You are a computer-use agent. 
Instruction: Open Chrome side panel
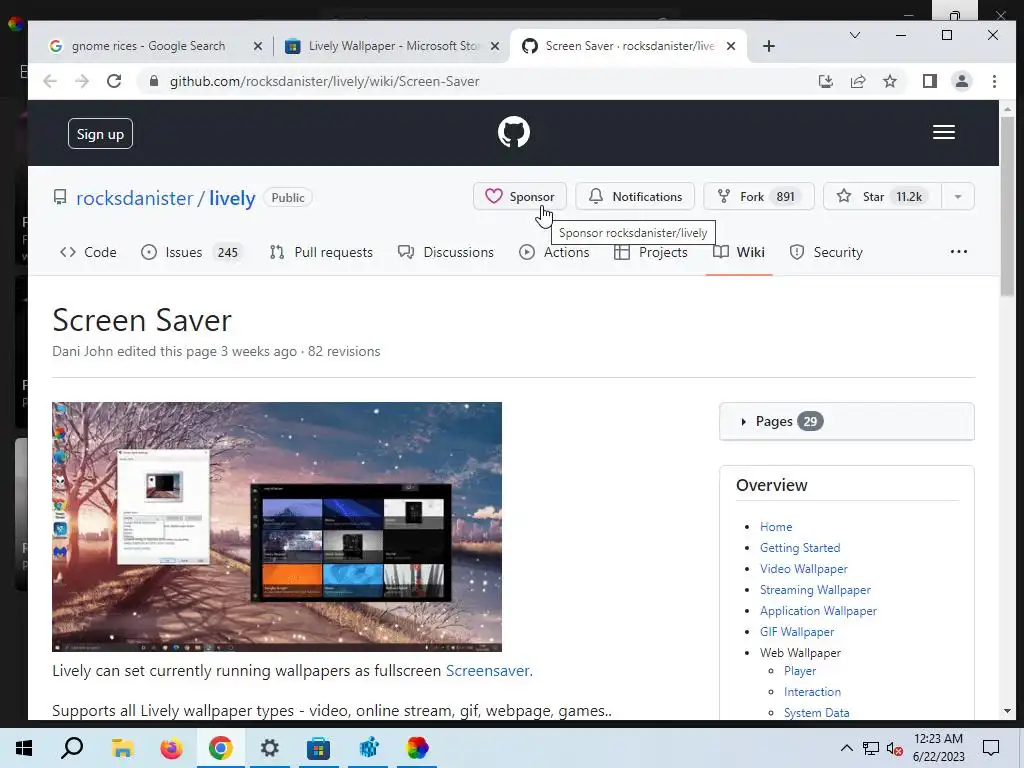pos(929,81)
